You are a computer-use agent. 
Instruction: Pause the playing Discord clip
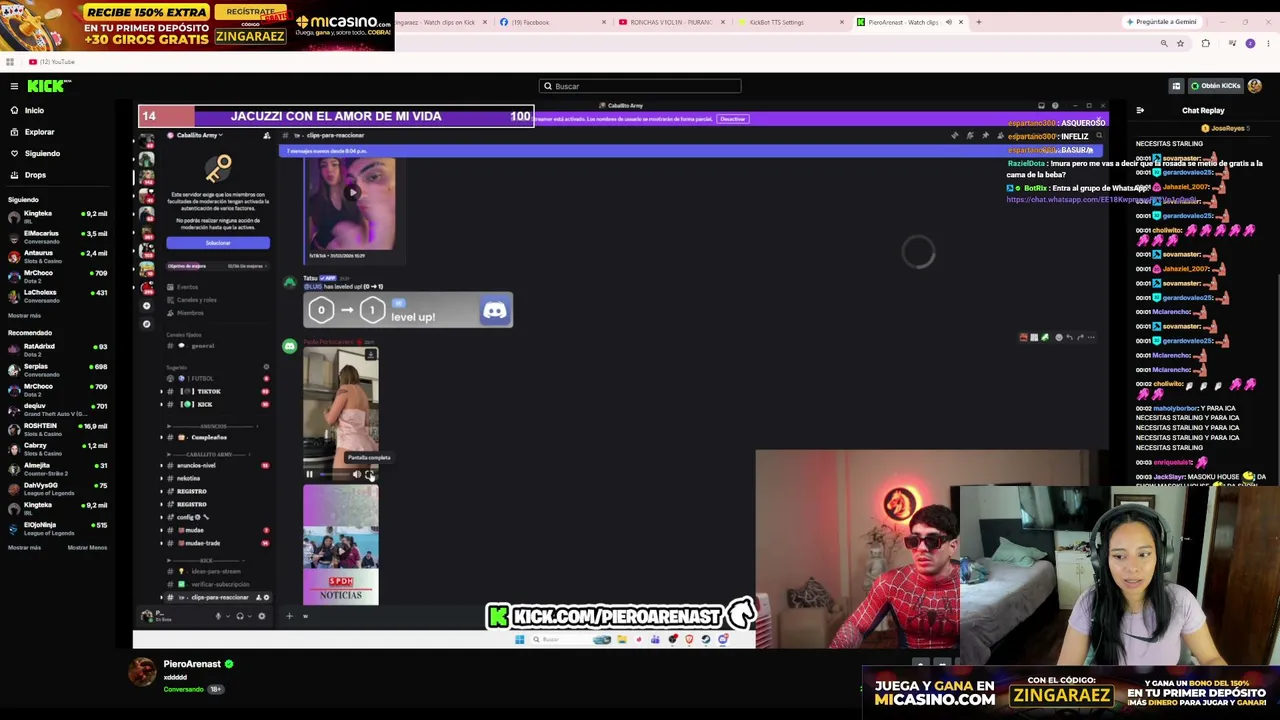pos(309,474)
